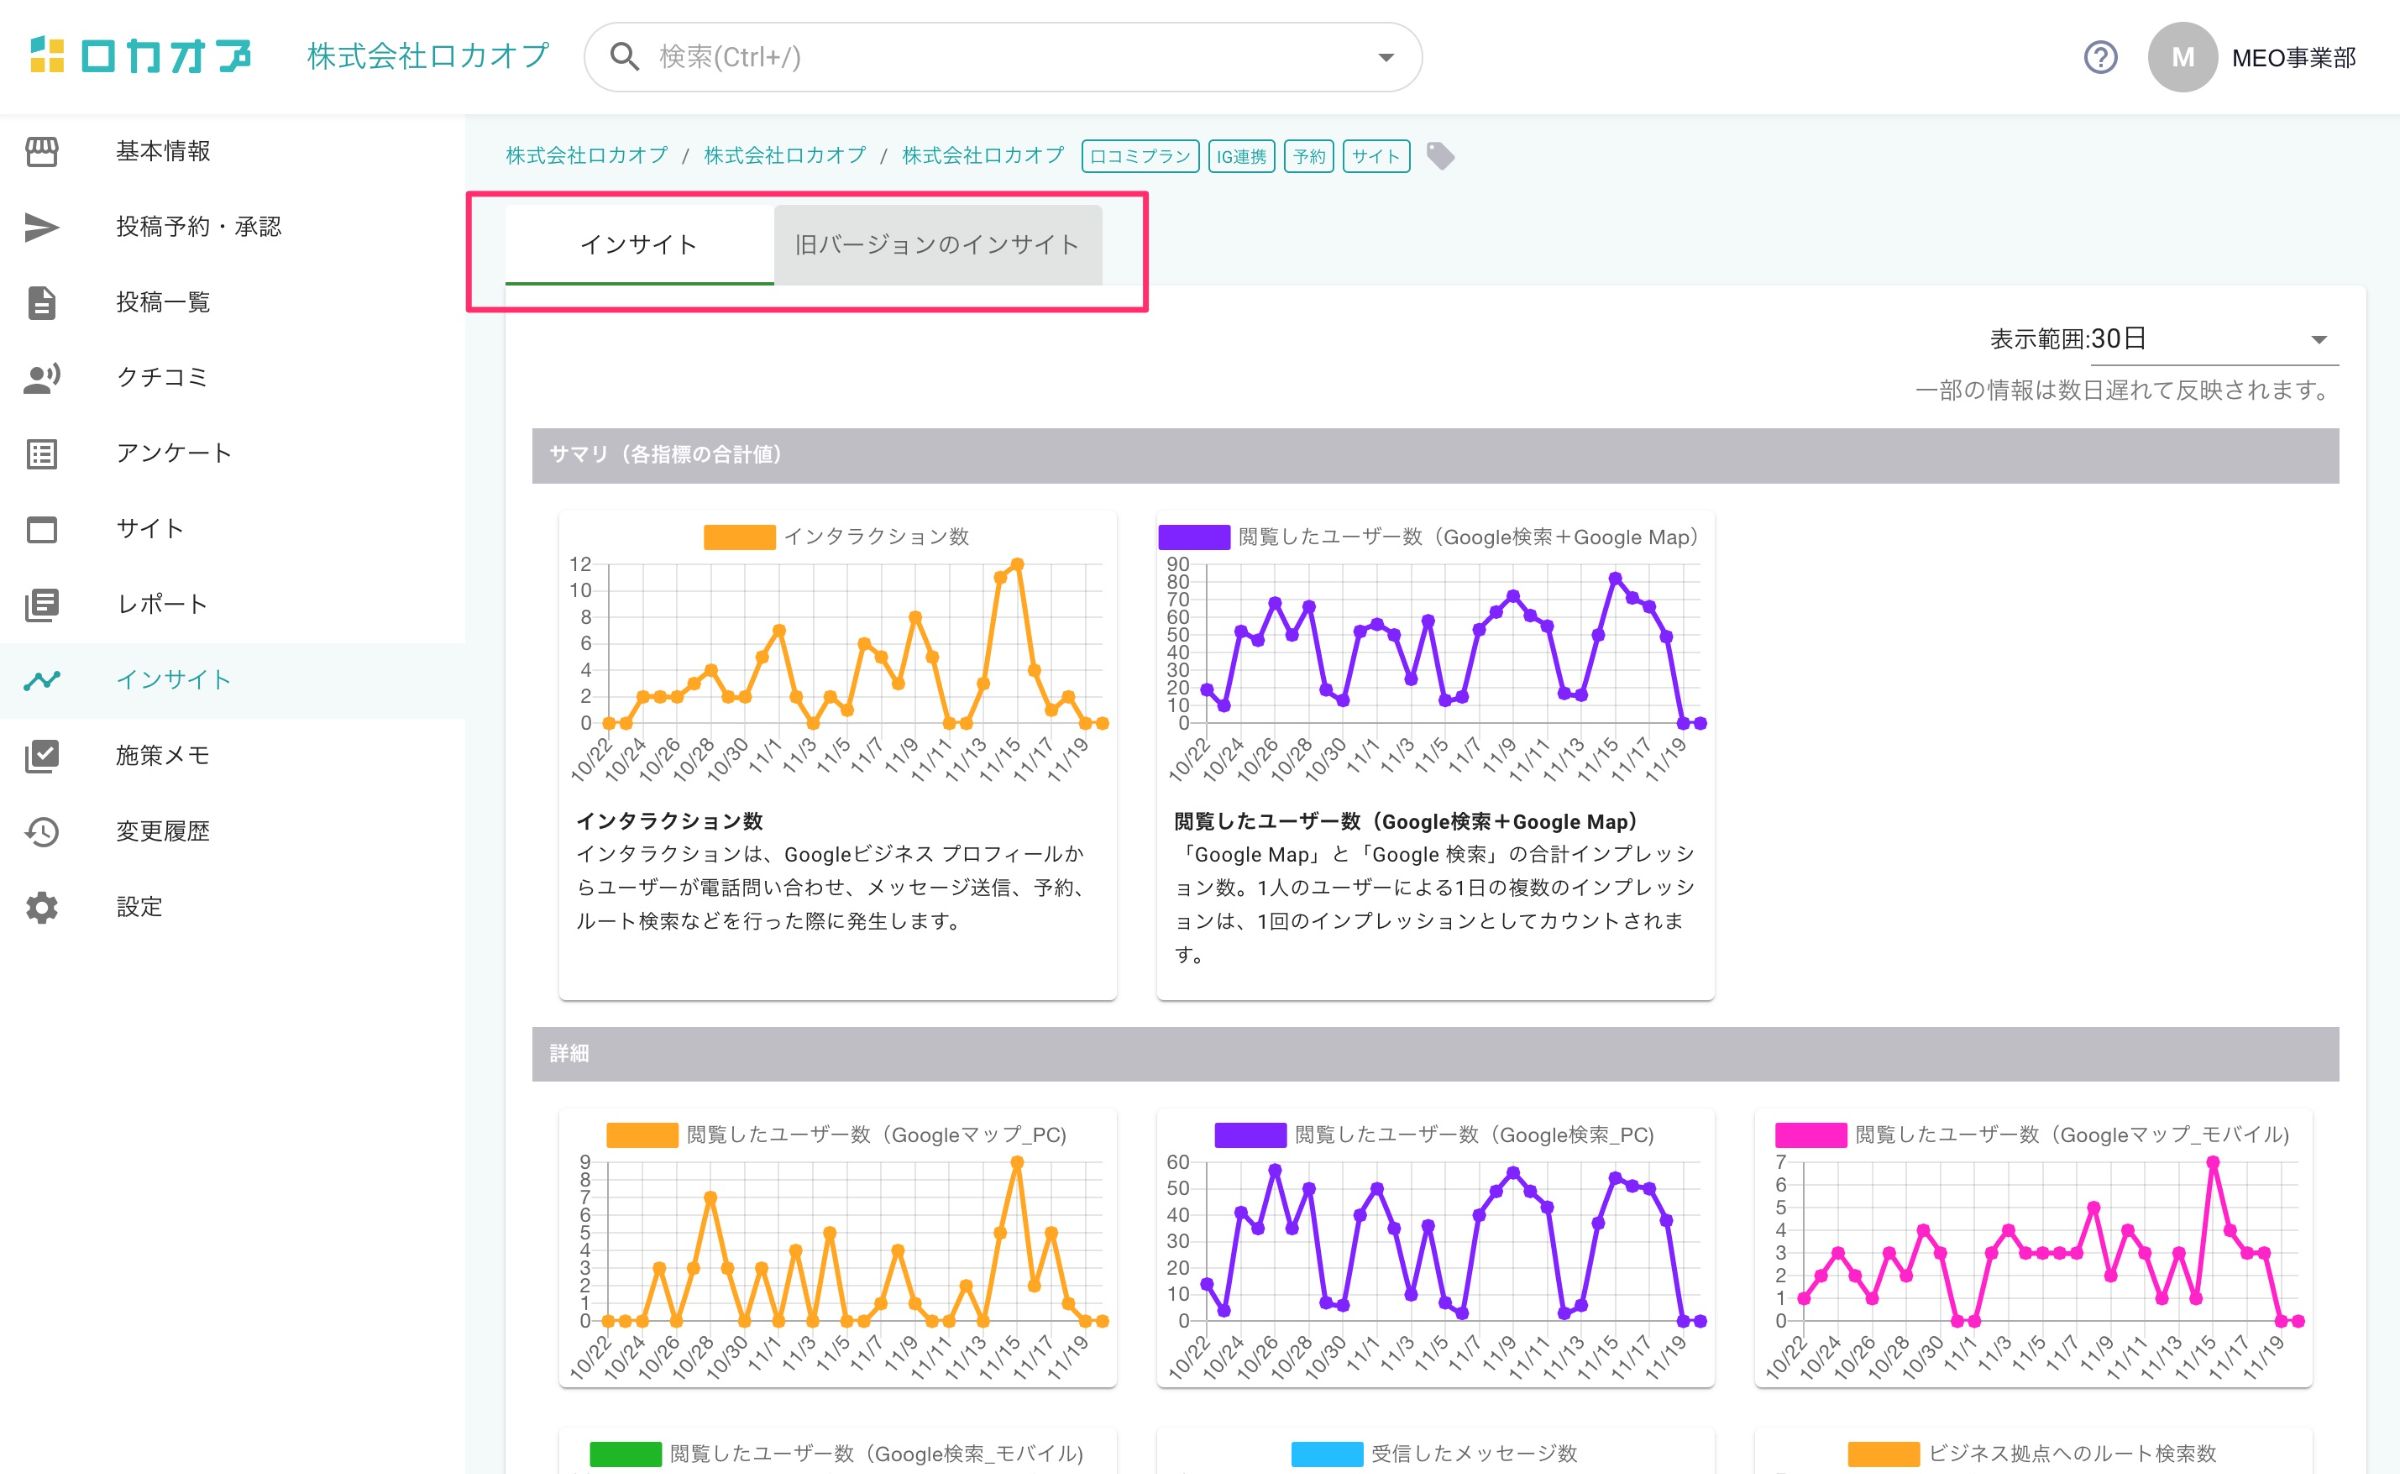Select the インサイト tab
The width and height of the screenshot is (2400, 1474).
click(x=639, y=245)
